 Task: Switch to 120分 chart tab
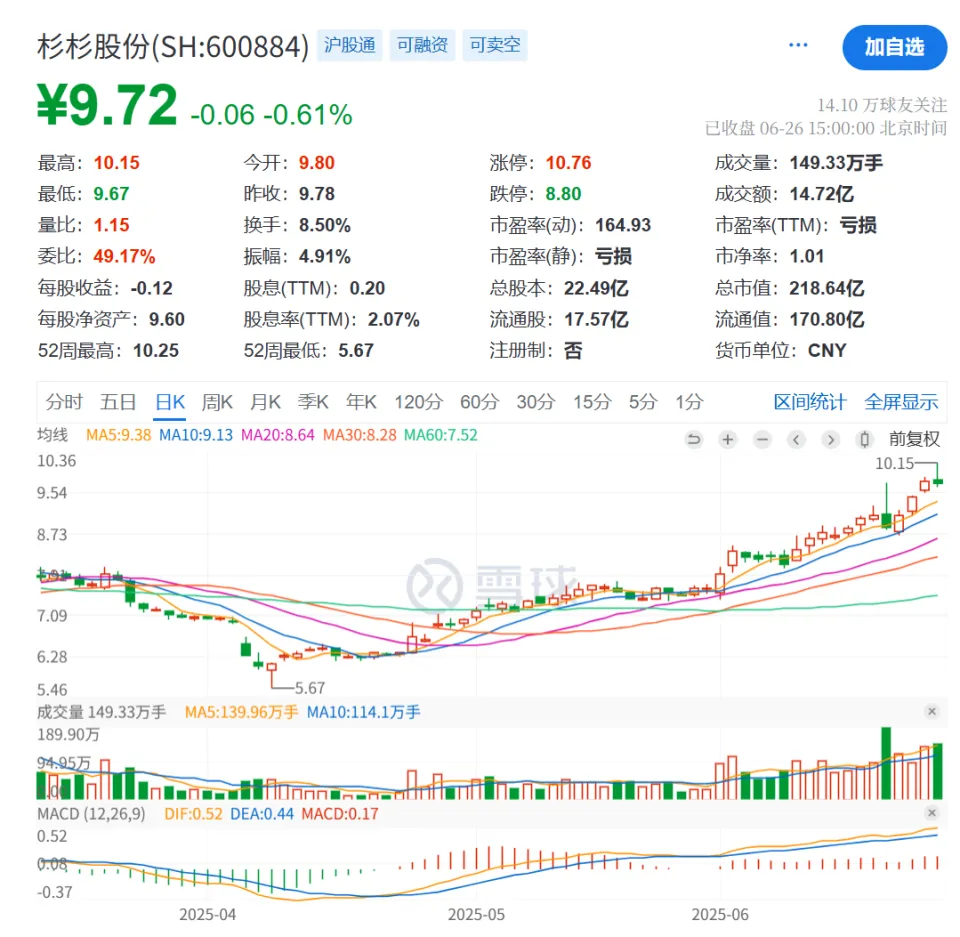point(418,402)
